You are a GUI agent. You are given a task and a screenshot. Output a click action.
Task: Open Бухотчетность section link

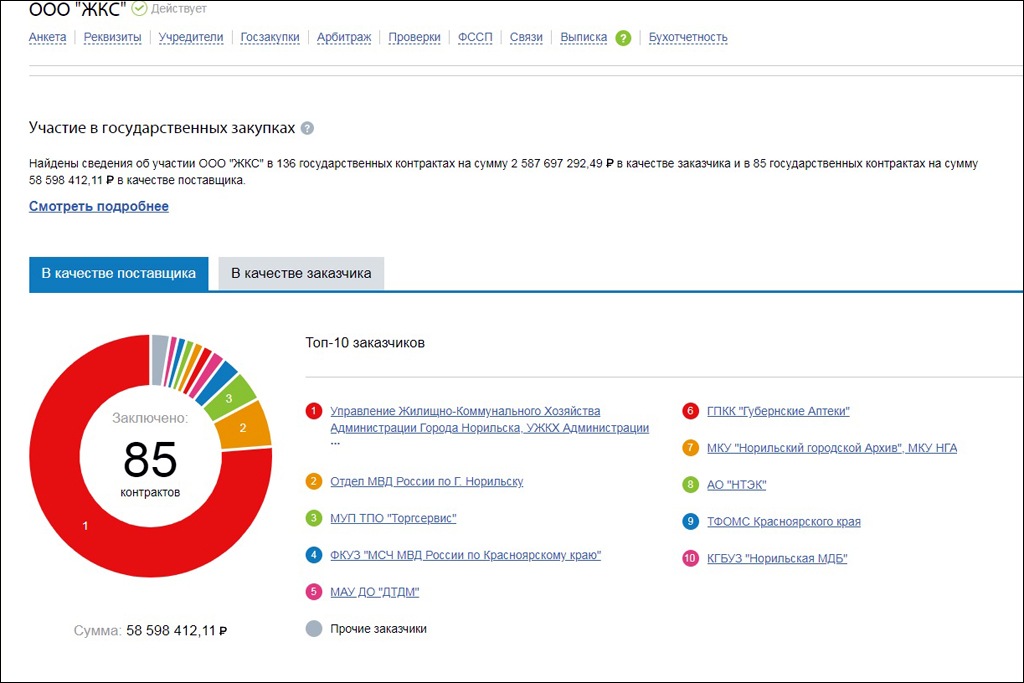pos(688,38)
